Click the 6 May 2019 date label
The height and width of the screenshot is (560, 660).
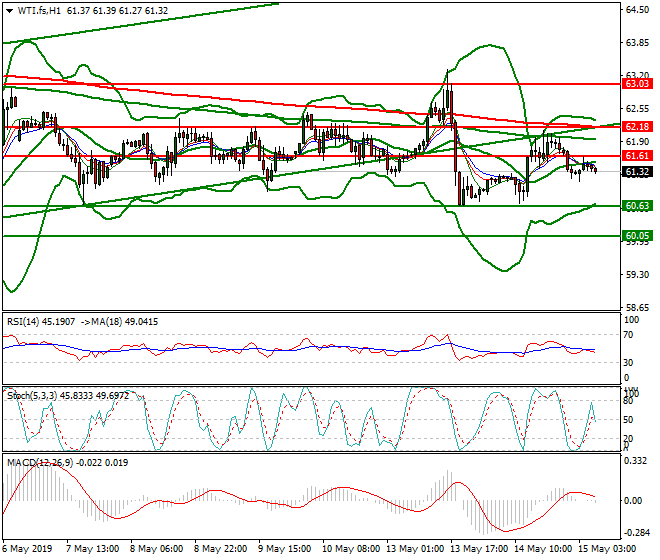pos(27,549)
